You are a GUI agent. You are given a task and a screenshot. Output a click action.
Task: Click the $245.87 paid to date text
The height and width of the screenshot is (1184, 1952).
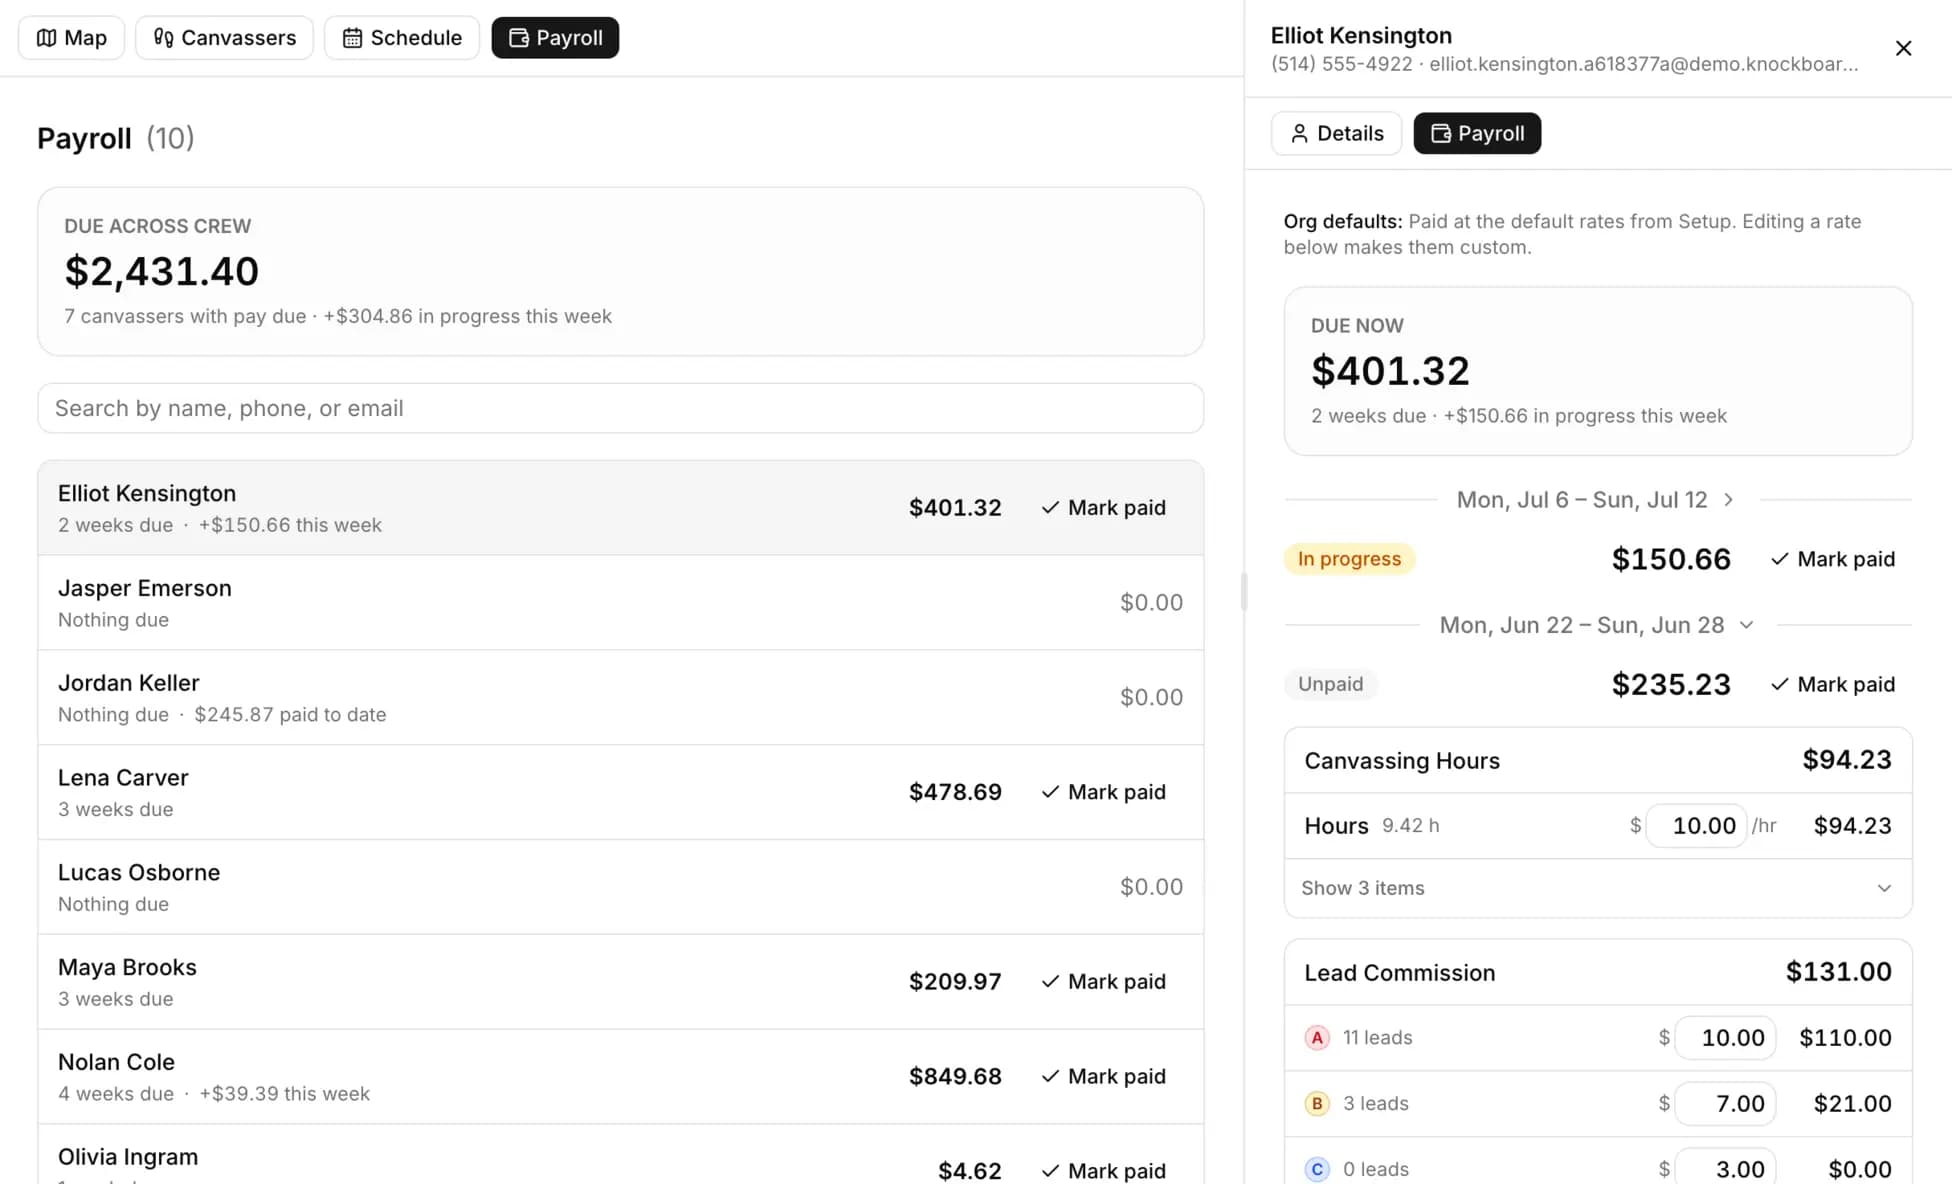(x=290, y=715)
